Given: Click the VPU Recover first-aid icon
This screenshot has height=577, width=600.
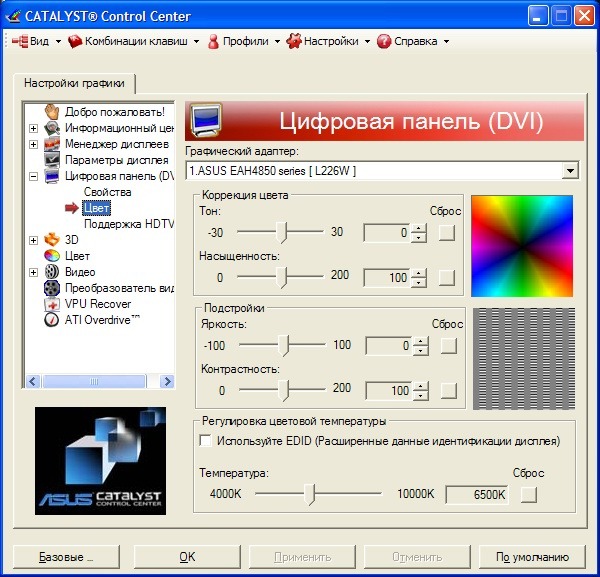Looking at the screenshot, I should pyautogui.click(x=52, y=304).
